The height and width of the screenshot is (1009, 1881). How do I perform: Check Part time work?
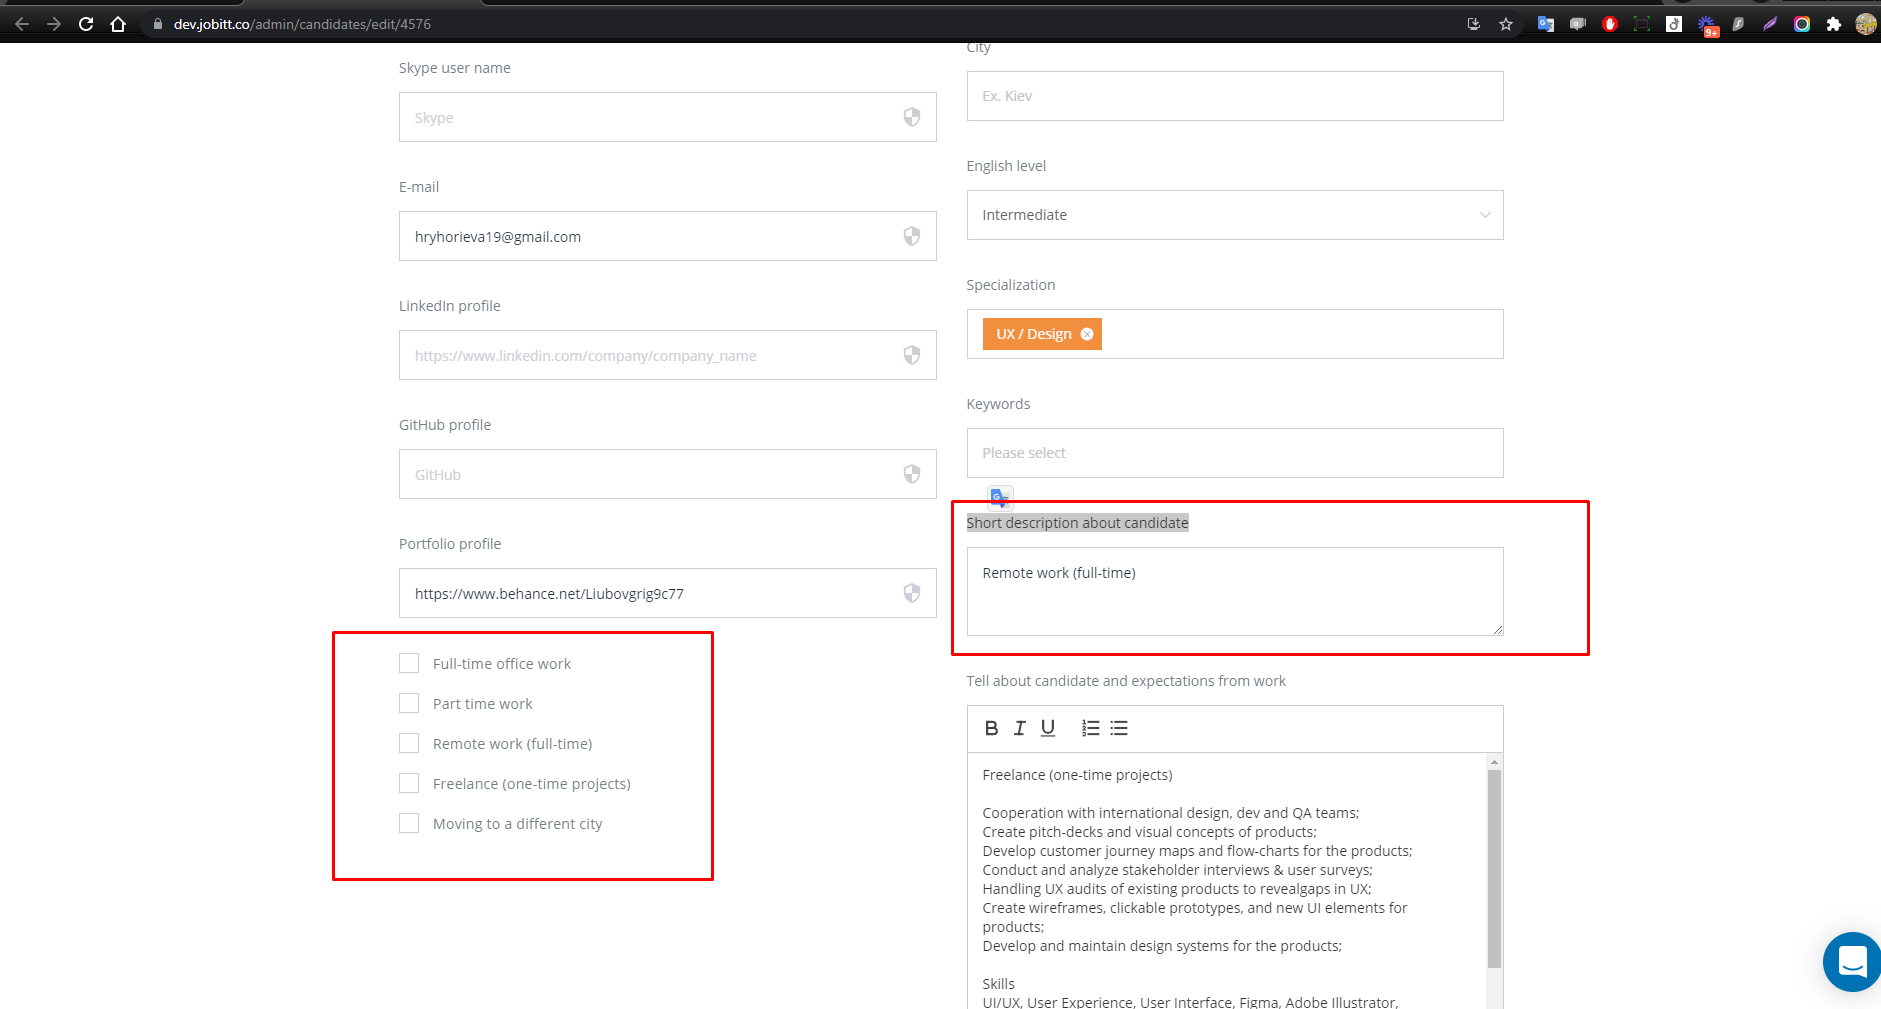click(x=409, y=703)
